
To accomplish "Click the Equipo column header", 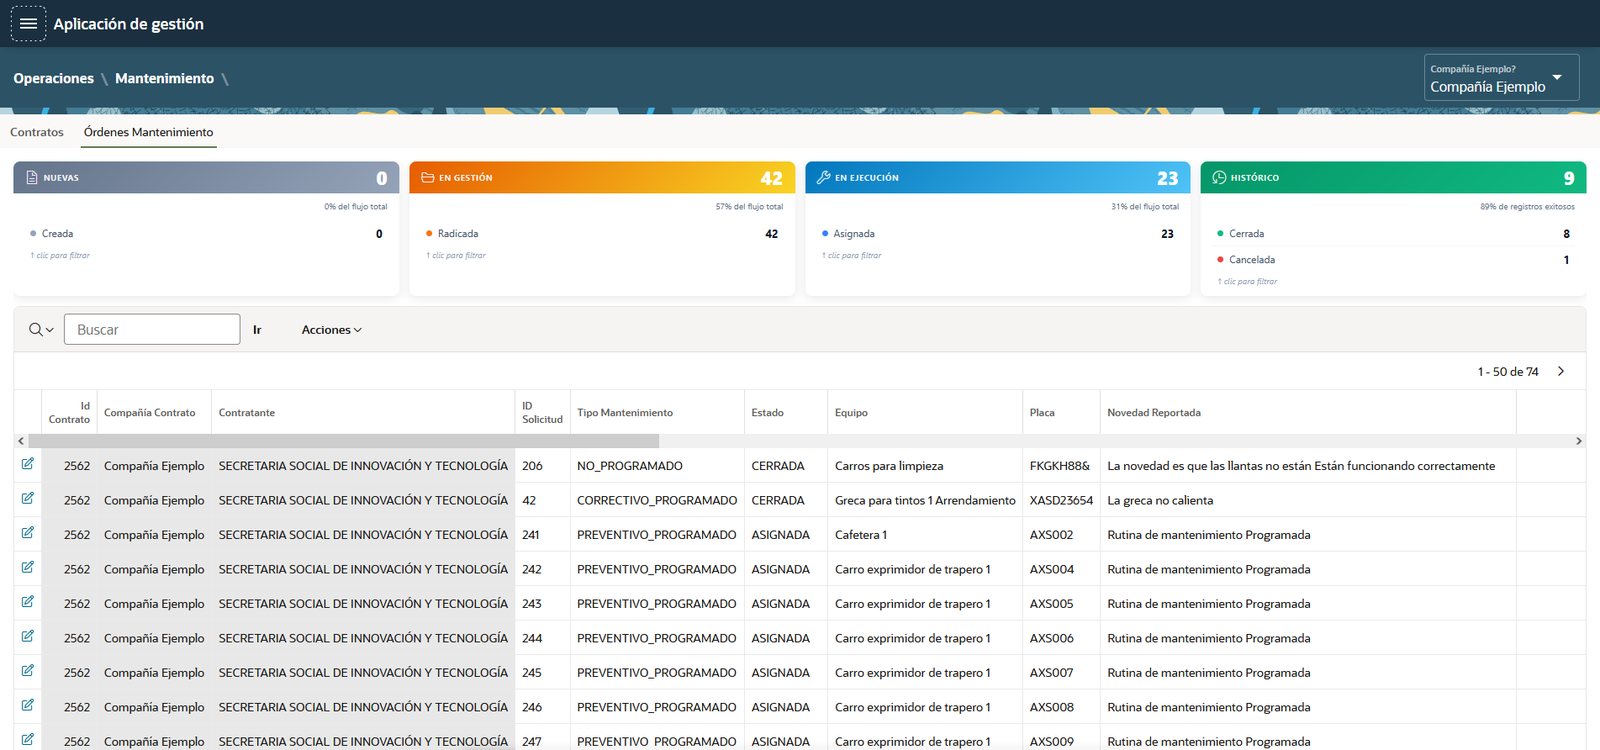I will (851, 412).
